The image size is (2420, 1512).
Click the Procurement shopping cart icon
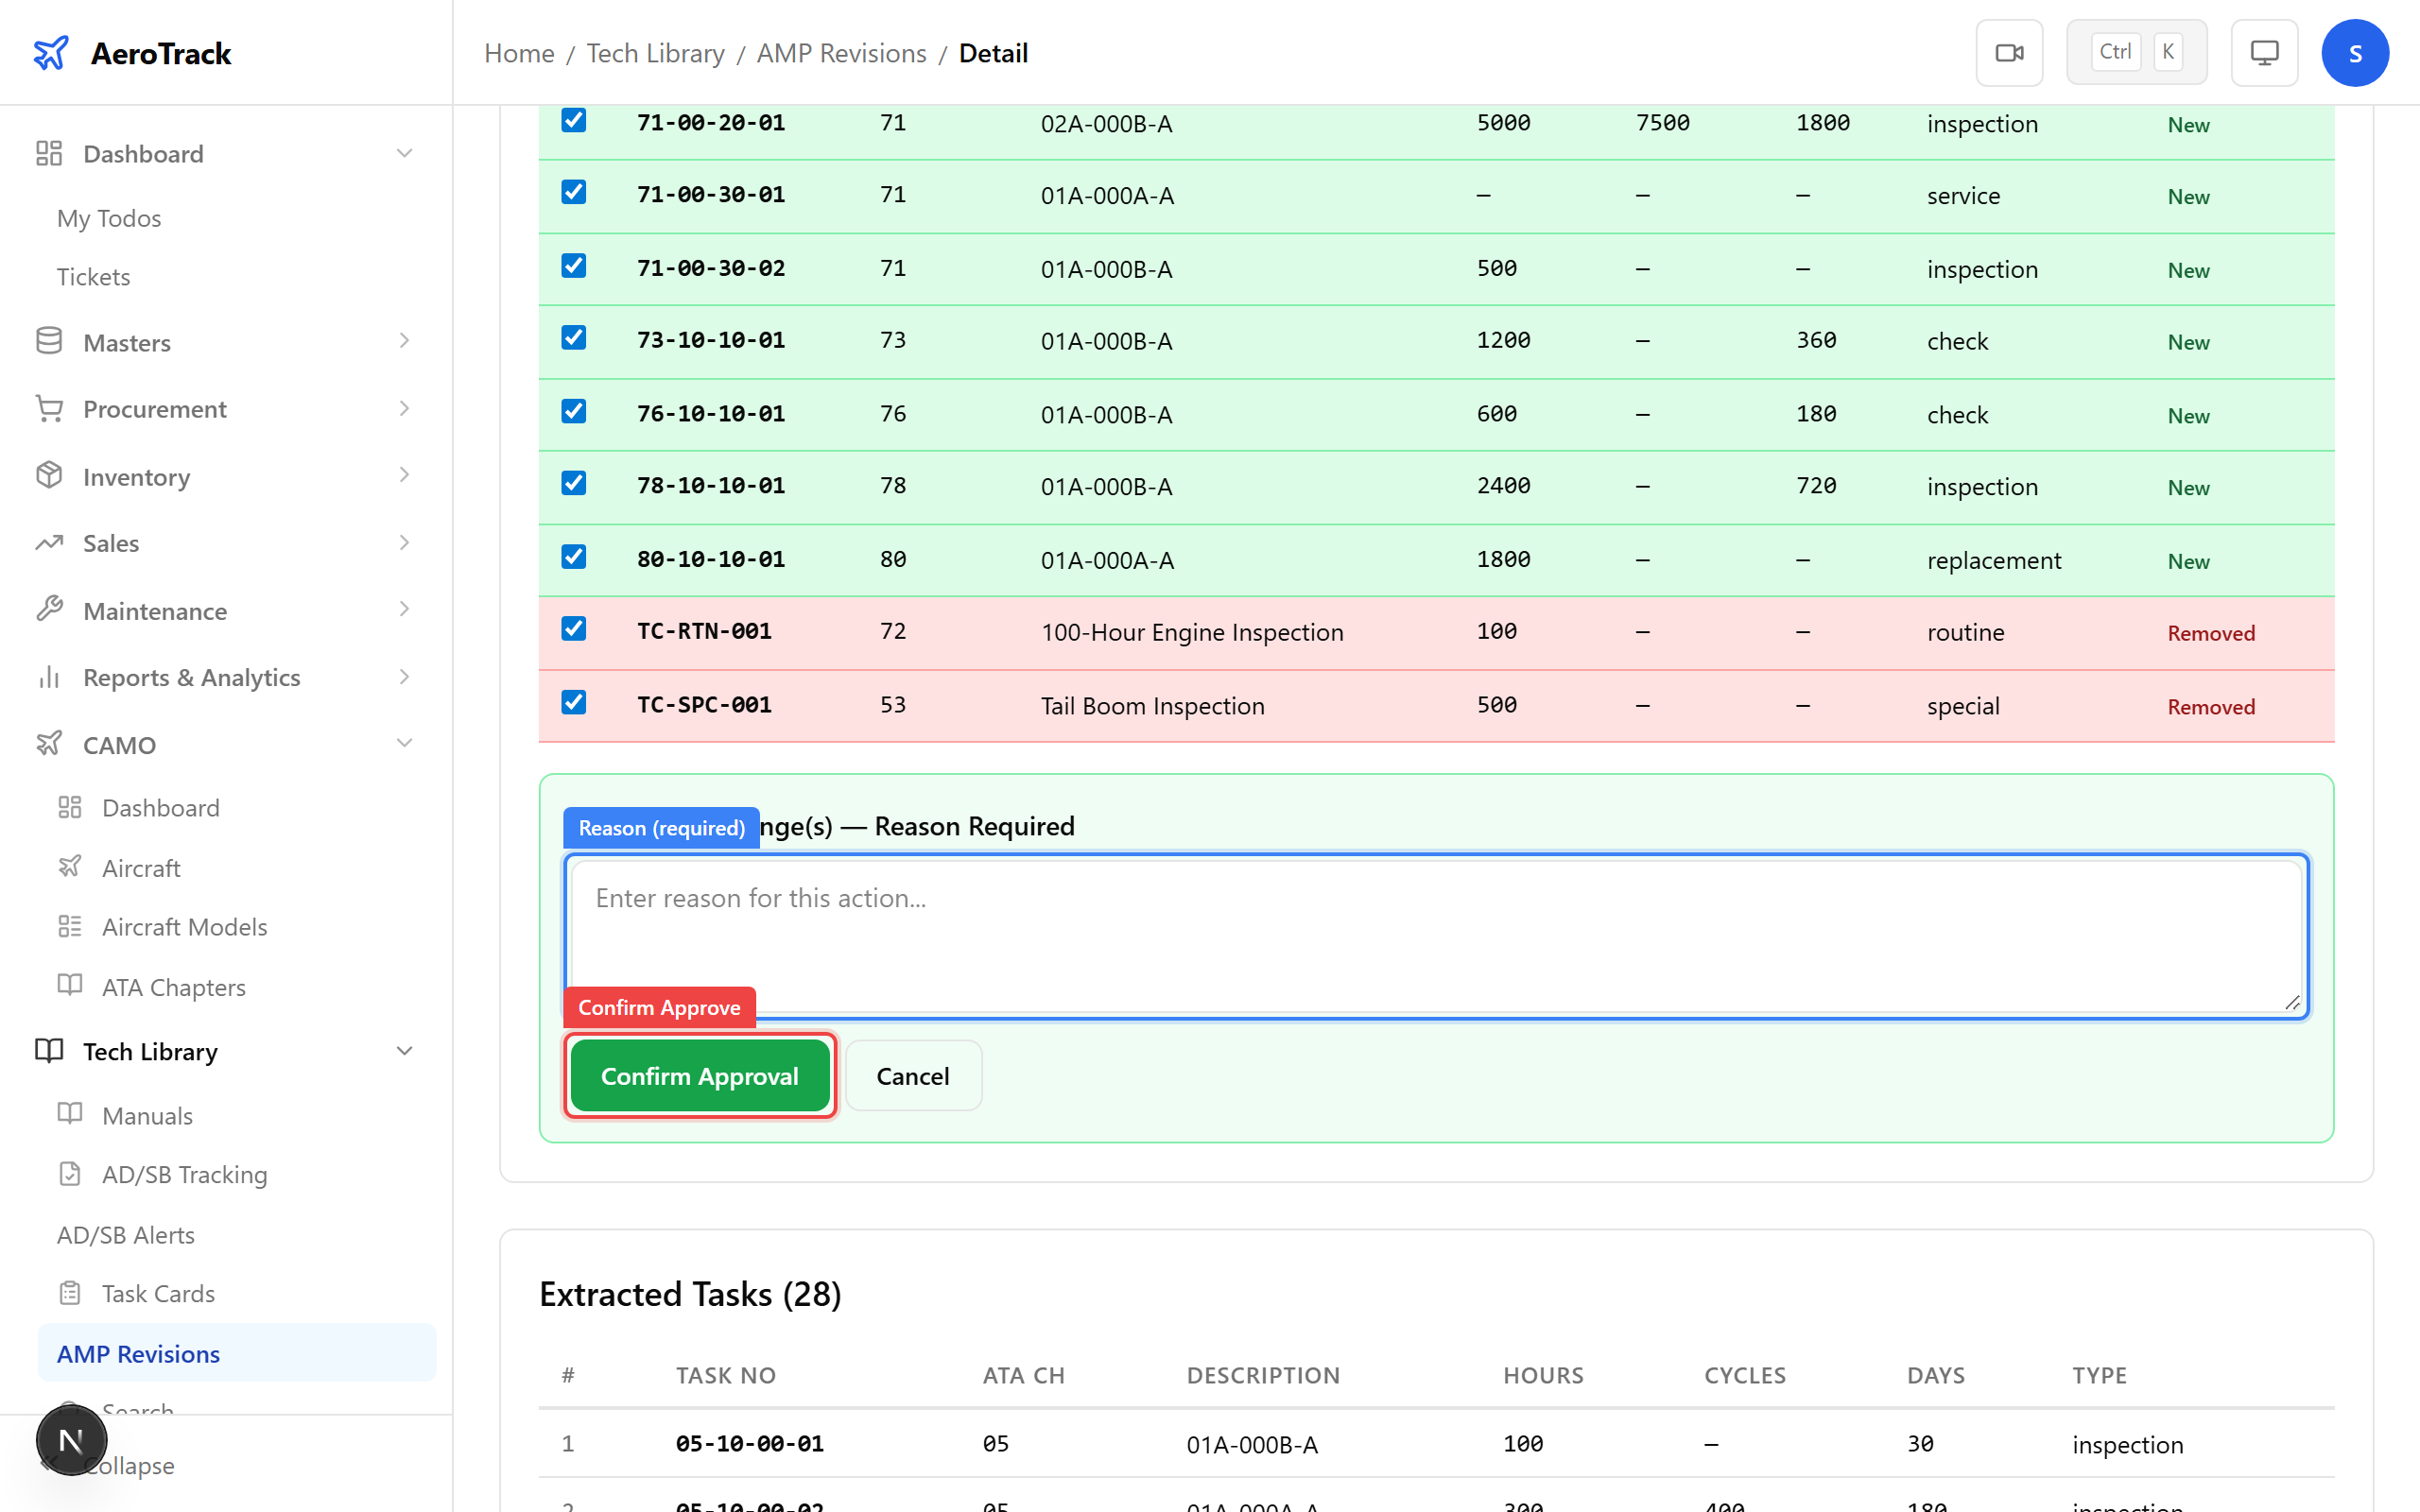click(49, 408)
